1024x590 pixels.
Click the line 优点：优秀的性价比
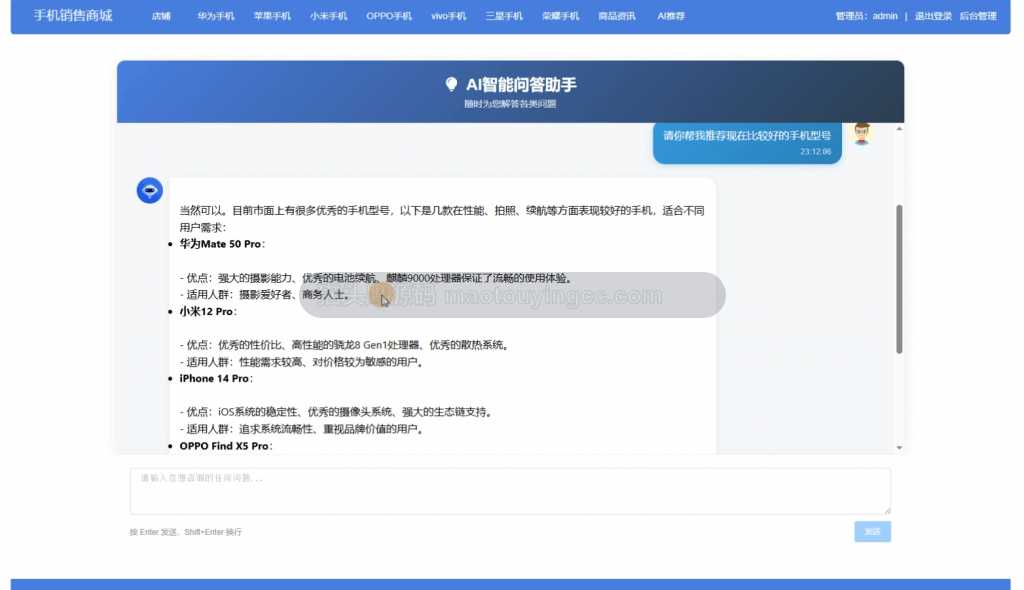click(x=344, y=344)
